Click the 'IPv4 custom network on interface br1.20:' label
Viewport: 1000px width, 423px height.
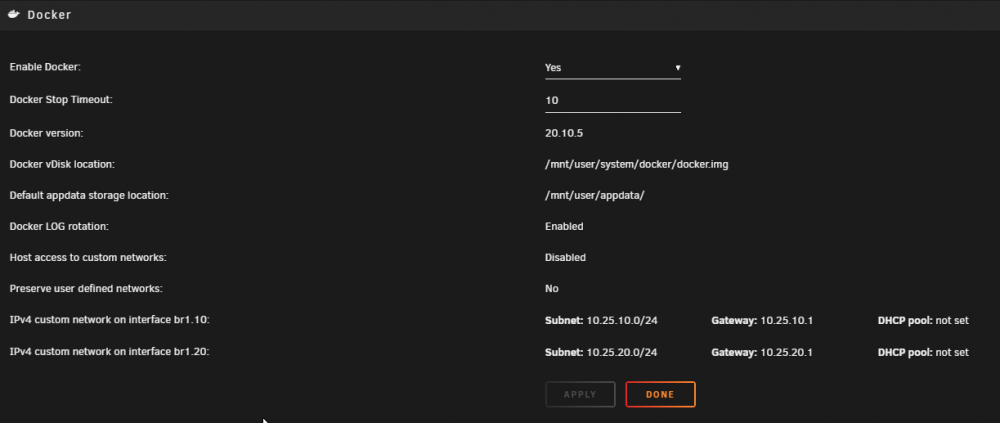click(110, 352)
